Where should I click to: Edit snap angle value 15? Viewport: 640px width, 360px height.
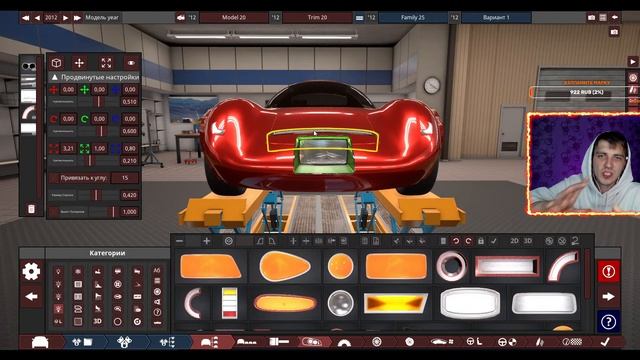[x=124, y=178]
